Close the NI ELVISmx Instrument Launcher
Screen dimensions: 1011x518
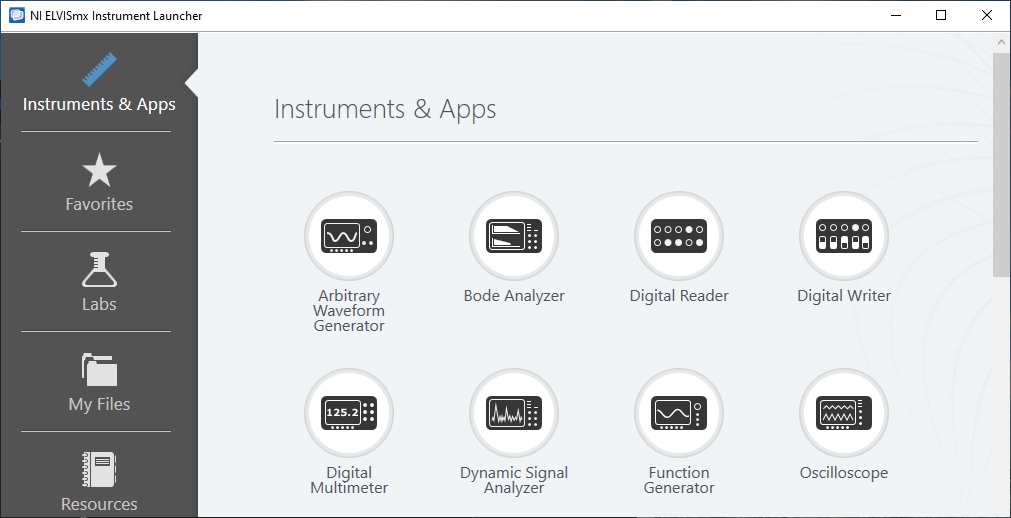[x=987, y=16]
